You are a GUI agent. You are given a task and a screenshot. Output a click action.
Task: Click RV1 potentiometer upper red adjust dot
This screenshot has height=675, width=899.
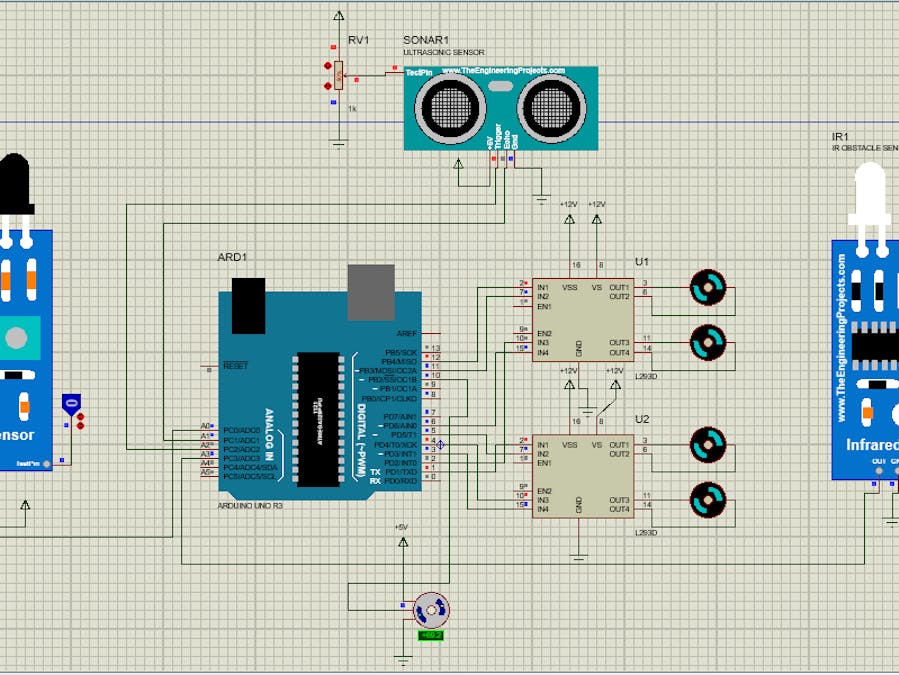(x=328, y=66)
